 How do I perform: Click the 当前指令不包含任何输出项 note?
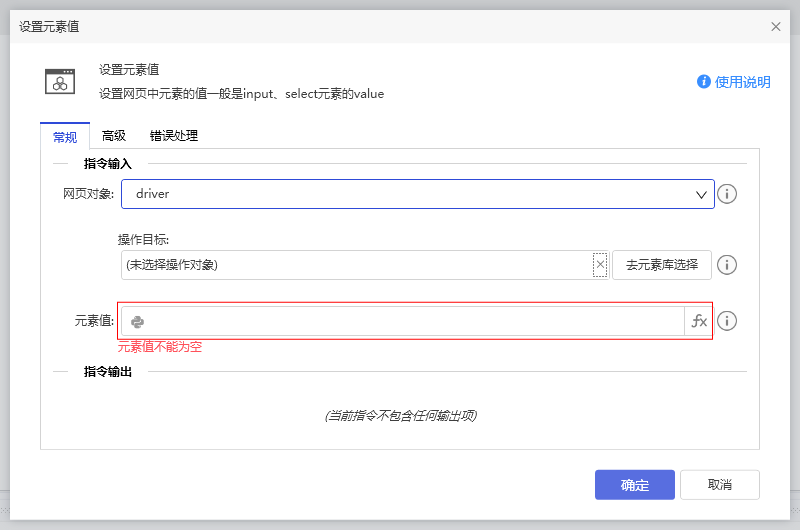401,416
